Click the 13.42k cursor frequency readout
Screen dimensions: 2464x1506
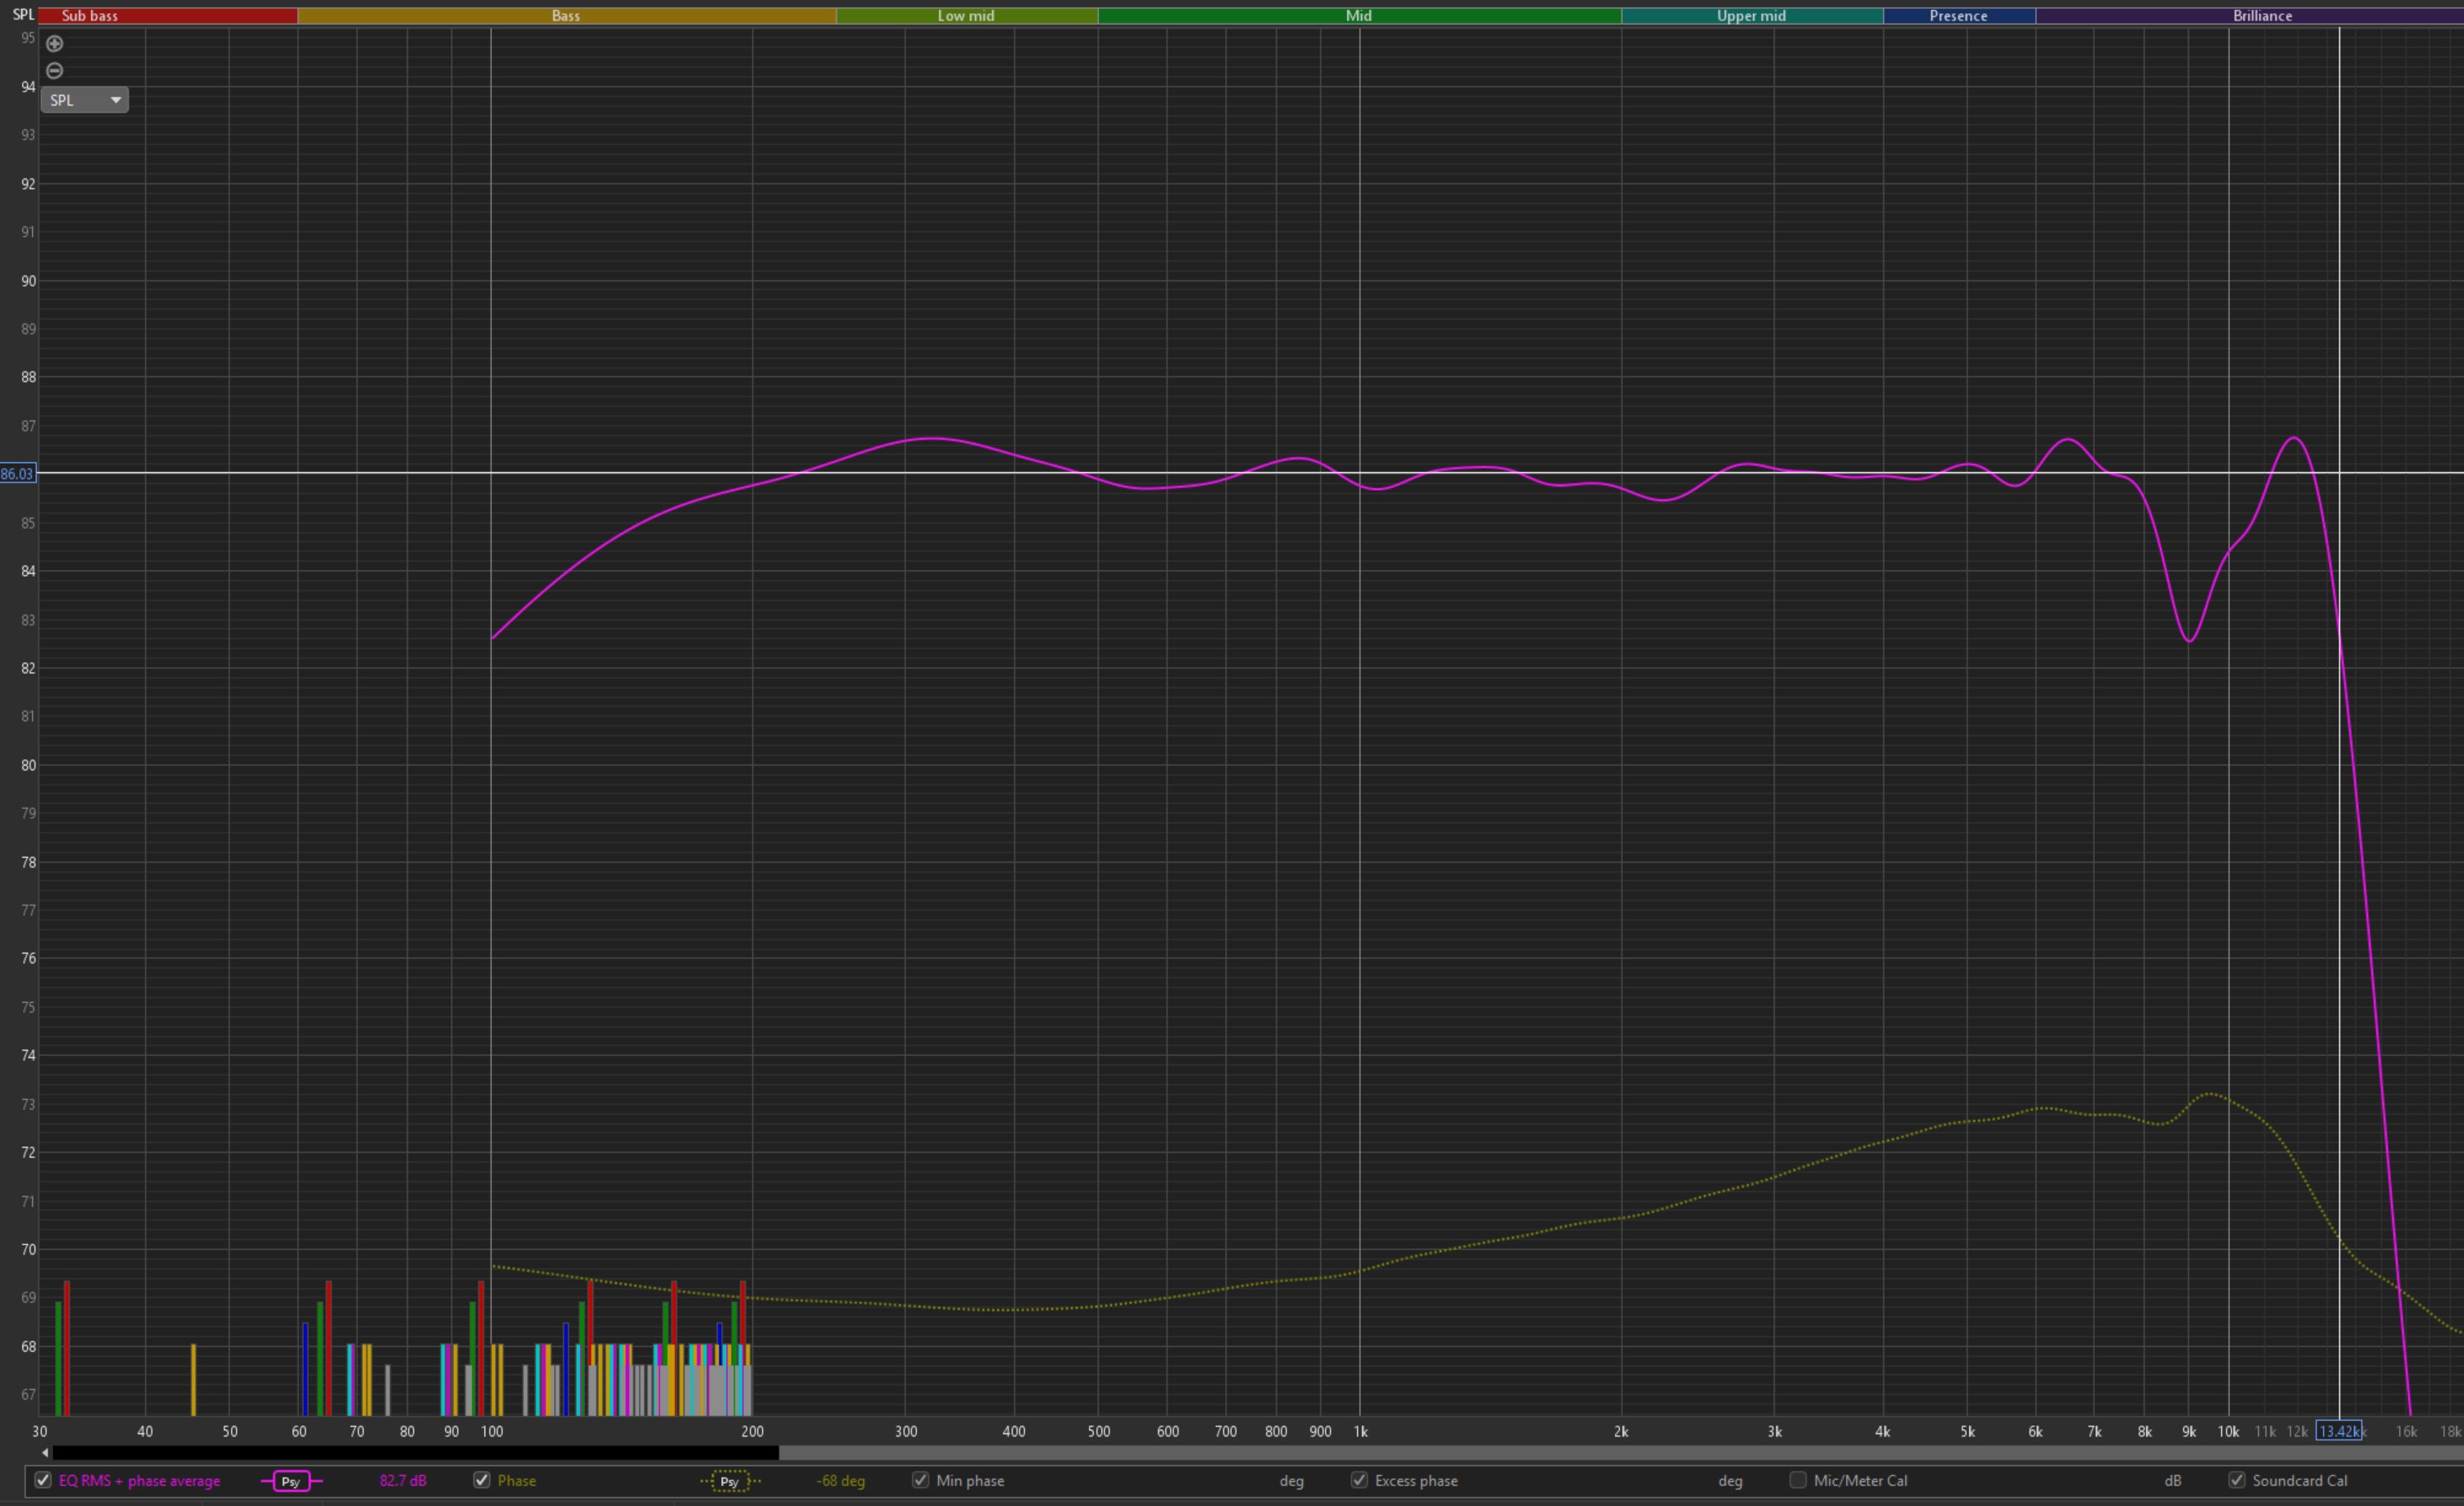click(x=2339, y=1431)
